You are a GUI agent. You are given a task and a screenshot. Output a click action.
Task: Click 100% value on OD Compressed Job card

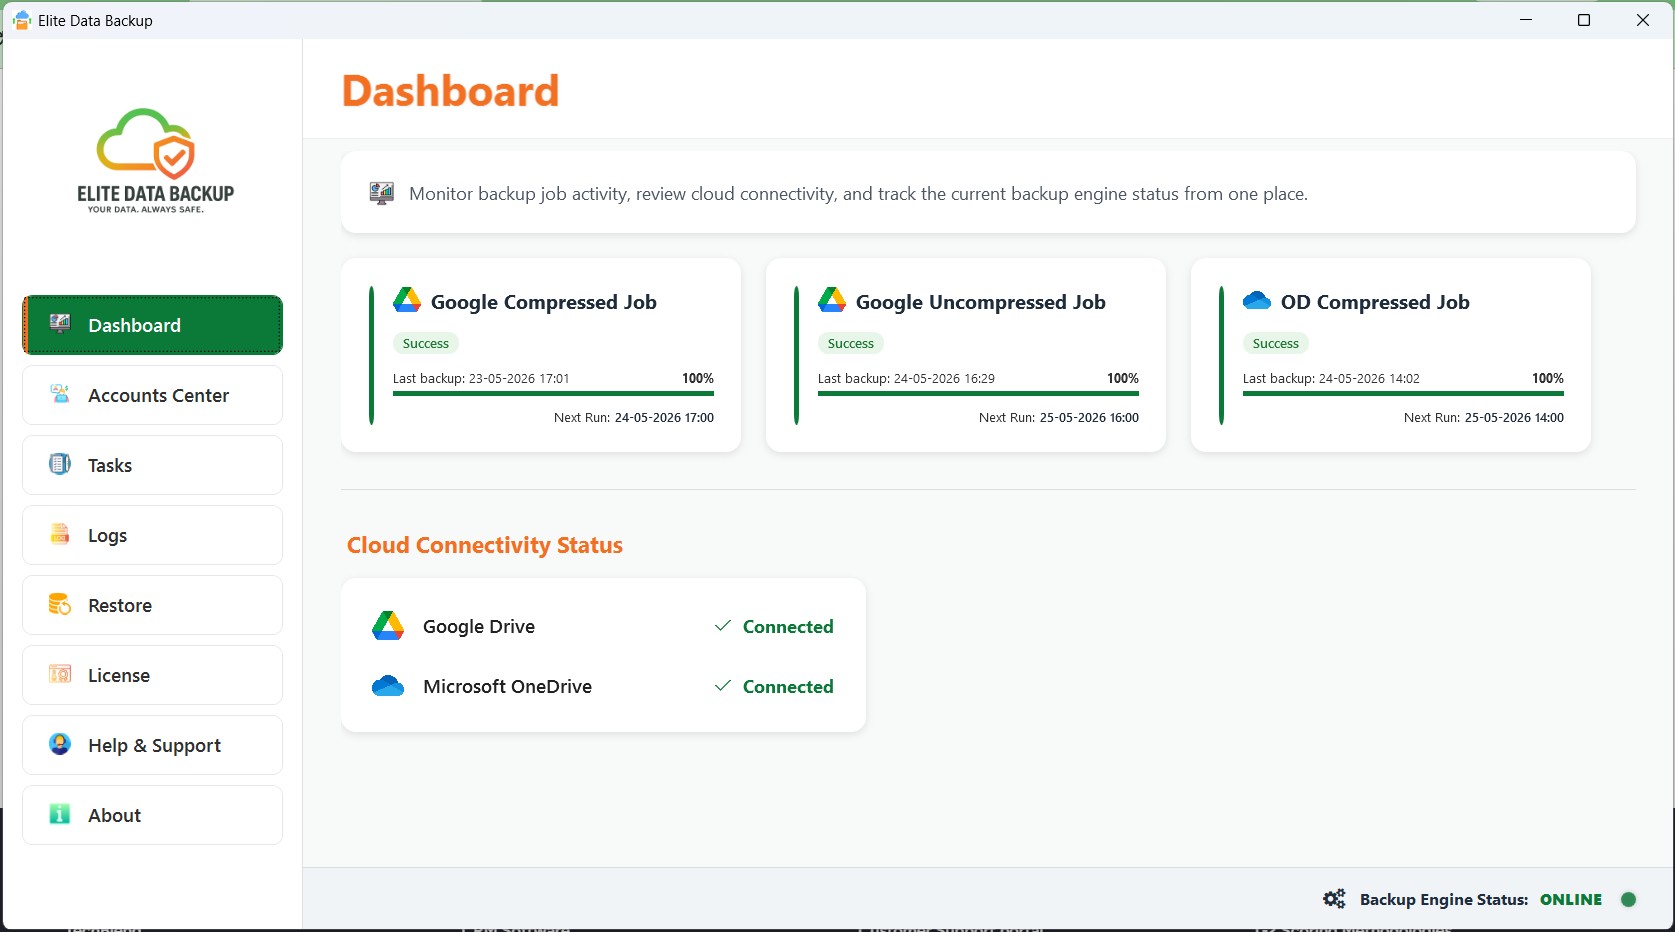pos(1548,378)
